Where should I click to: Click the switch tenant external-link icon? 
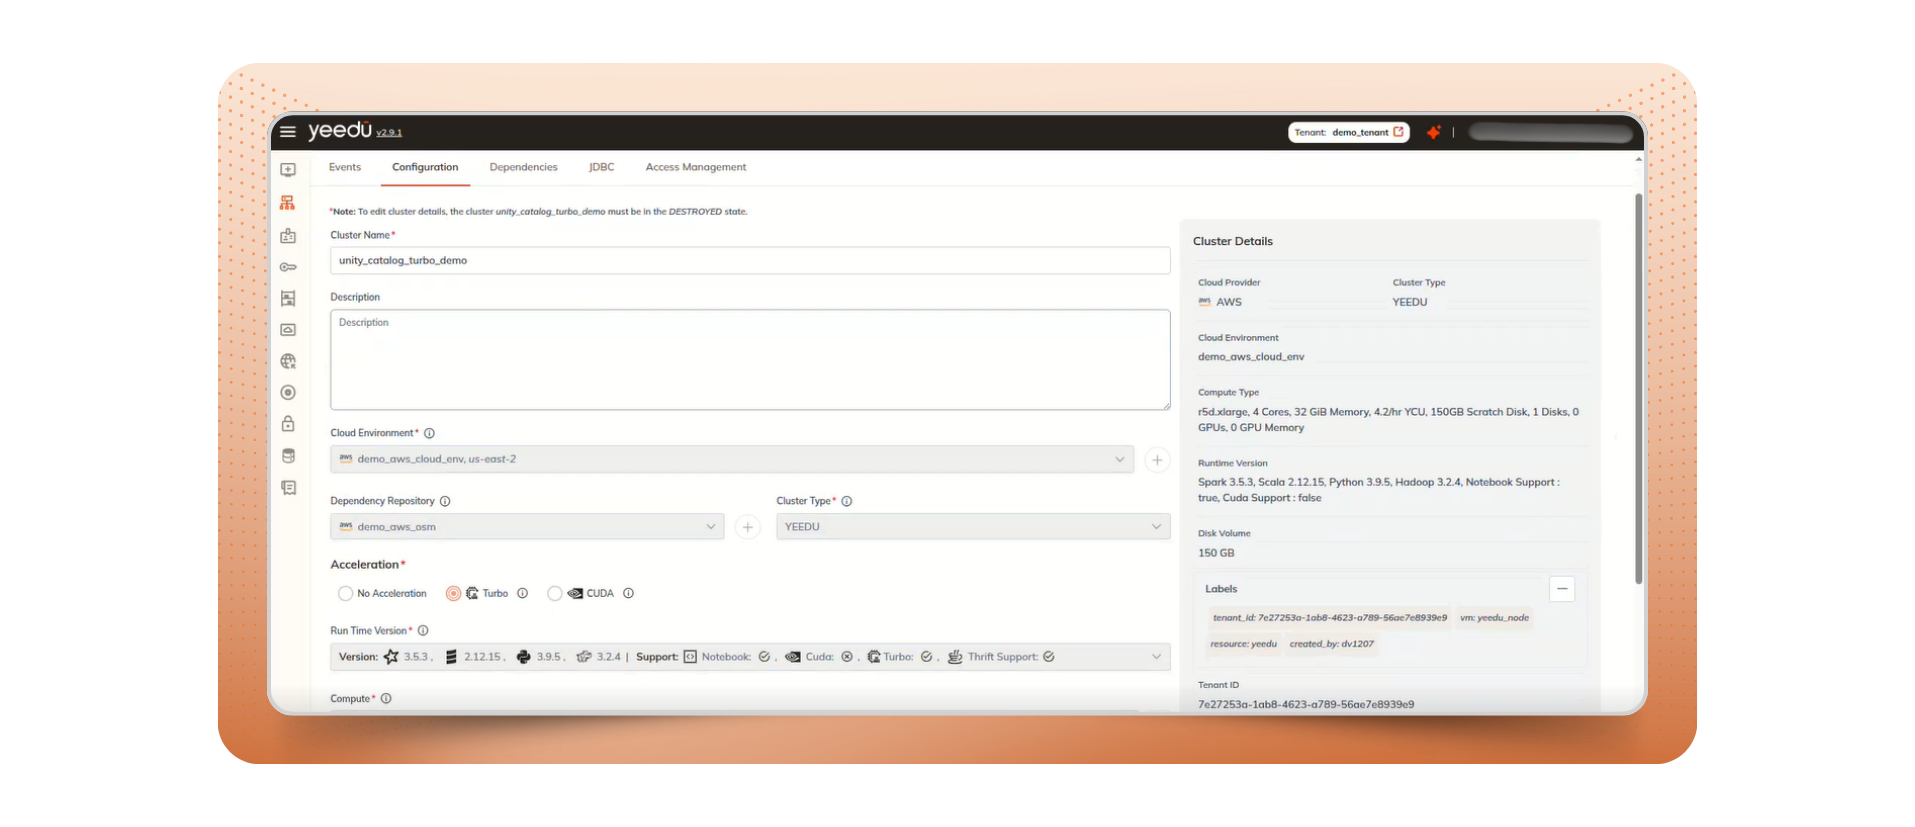(x=1398, y=132)
